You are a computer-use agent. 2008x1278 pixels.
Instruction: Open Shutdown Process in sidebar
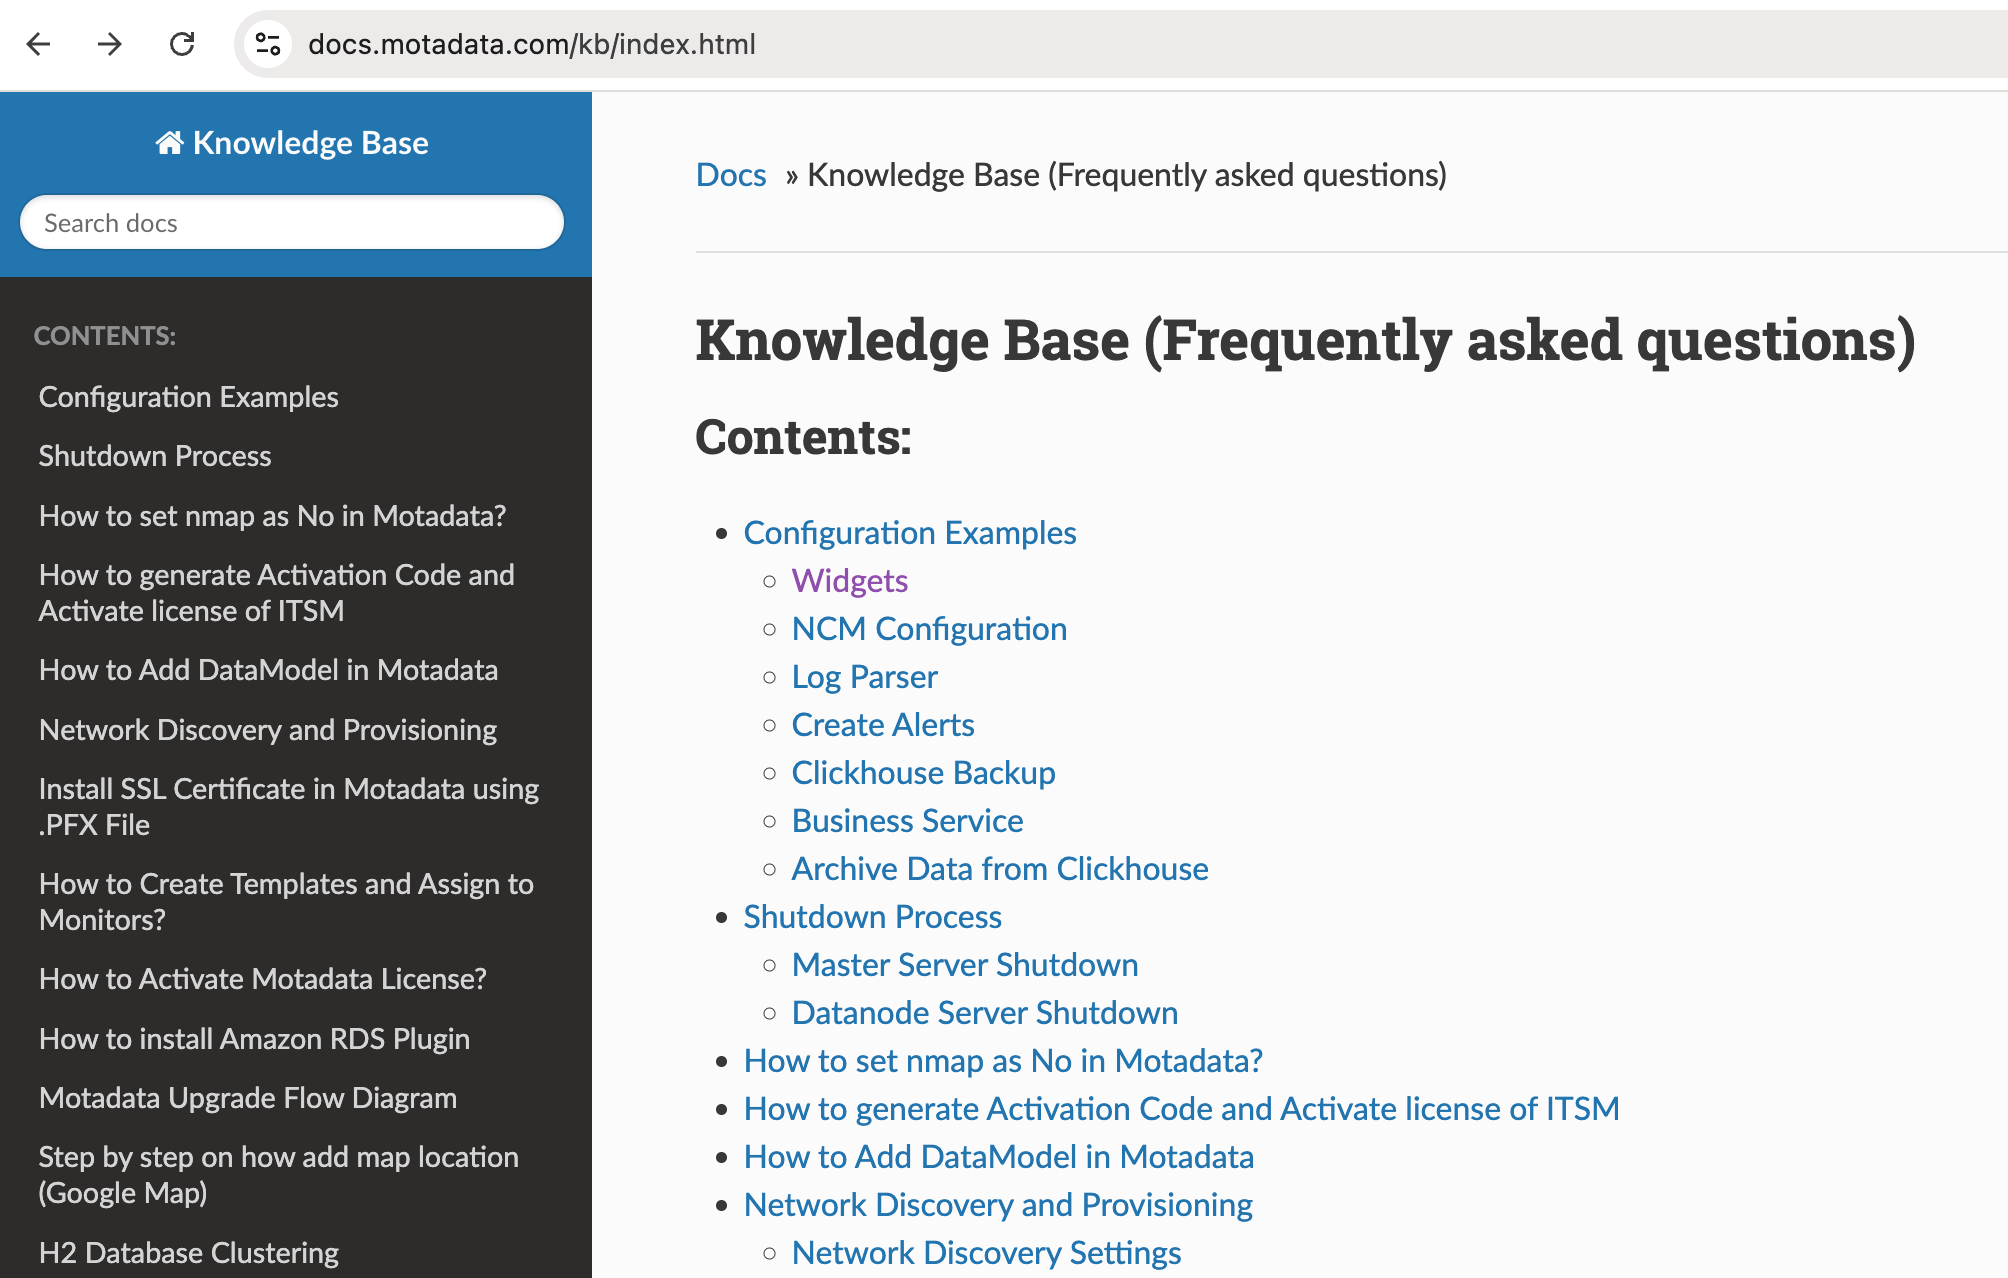155,456
